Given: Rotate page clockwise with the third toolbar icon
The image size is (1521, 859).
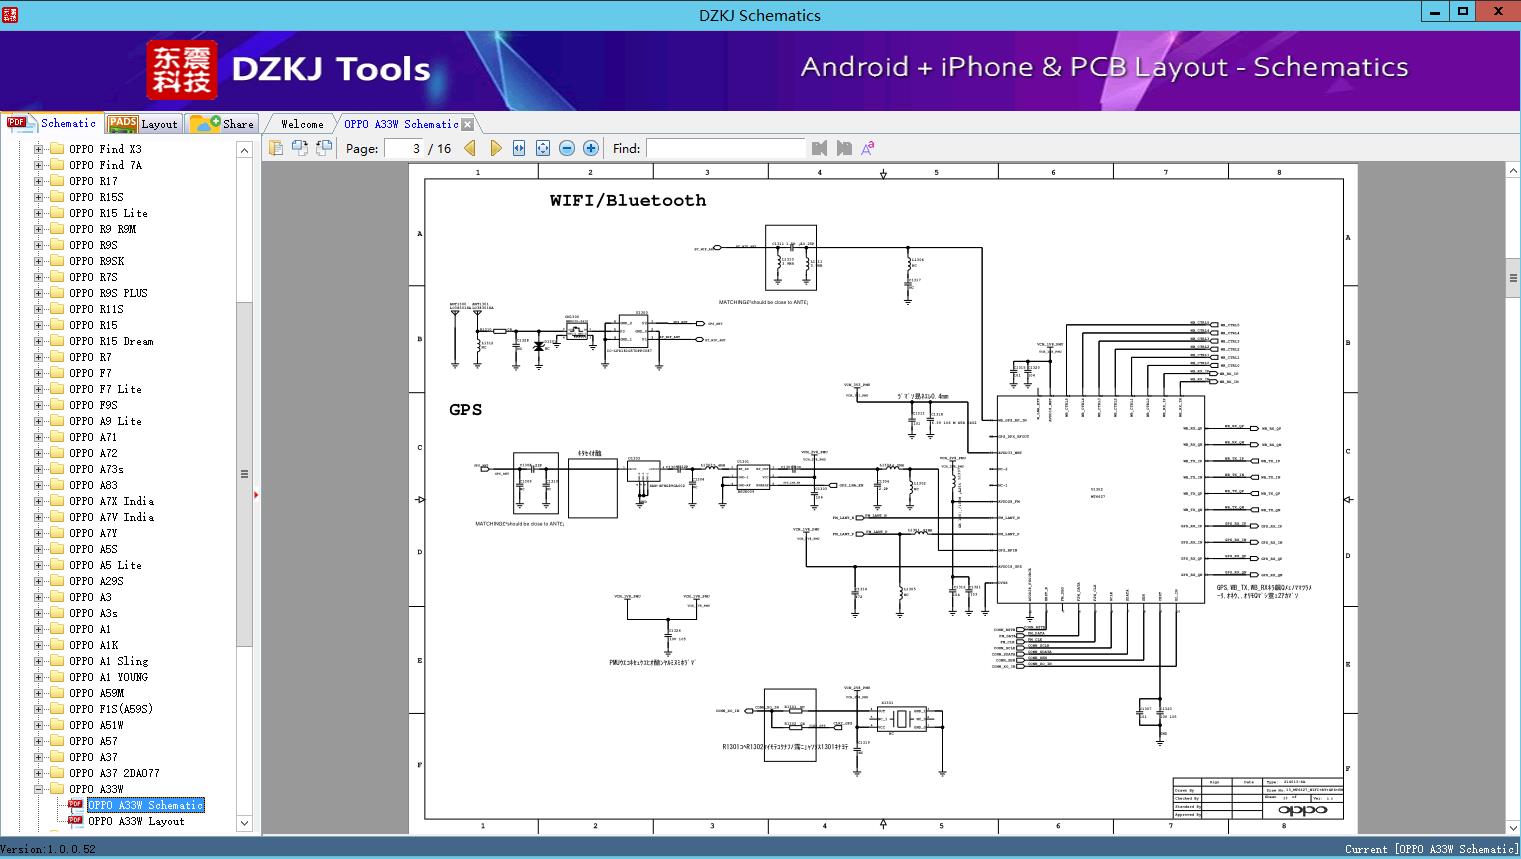Looking at the screenshot, I should [x=324, y=148].
